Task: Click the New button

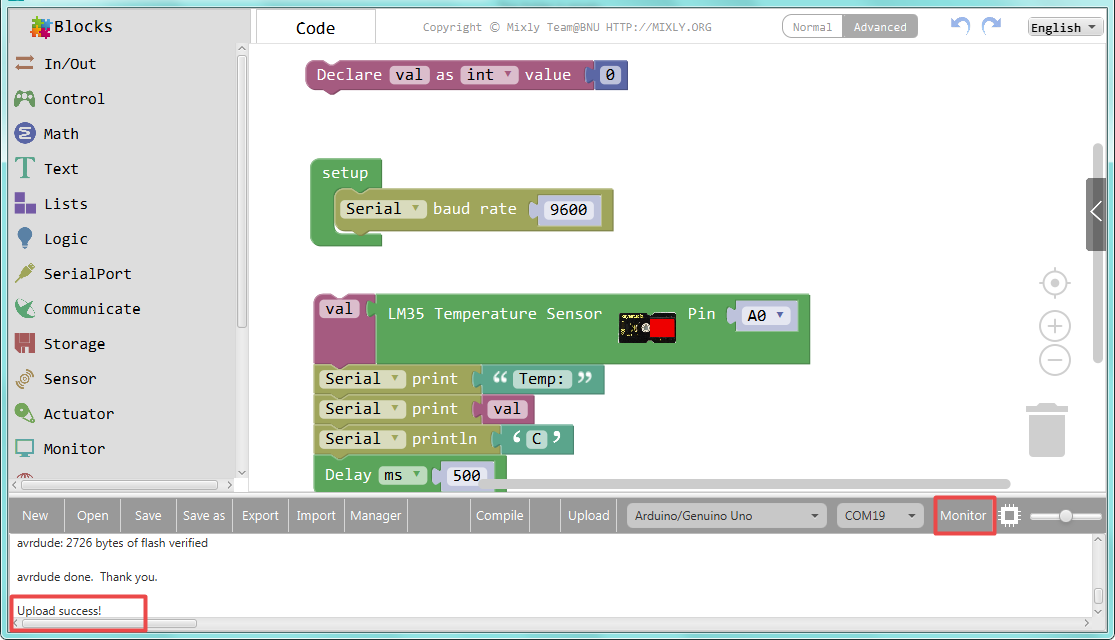Action: pyautogui.click(x=36, y=516)
